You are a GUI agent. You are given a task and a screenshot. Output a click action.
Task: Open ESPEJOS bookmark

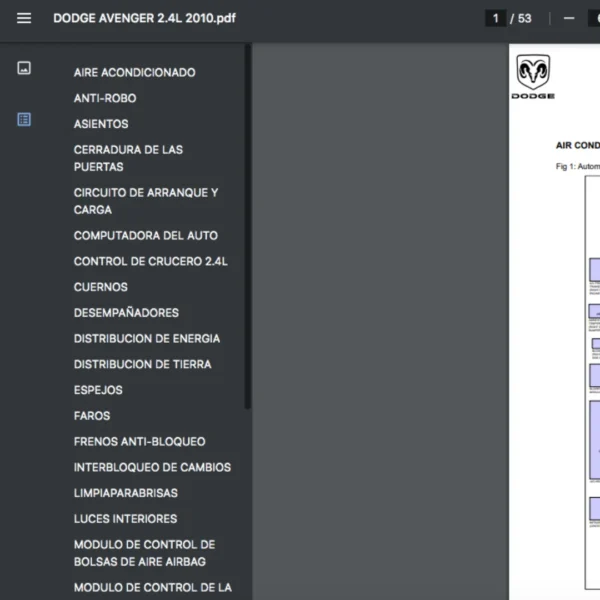pyautogui.click(x=98, y=390)
